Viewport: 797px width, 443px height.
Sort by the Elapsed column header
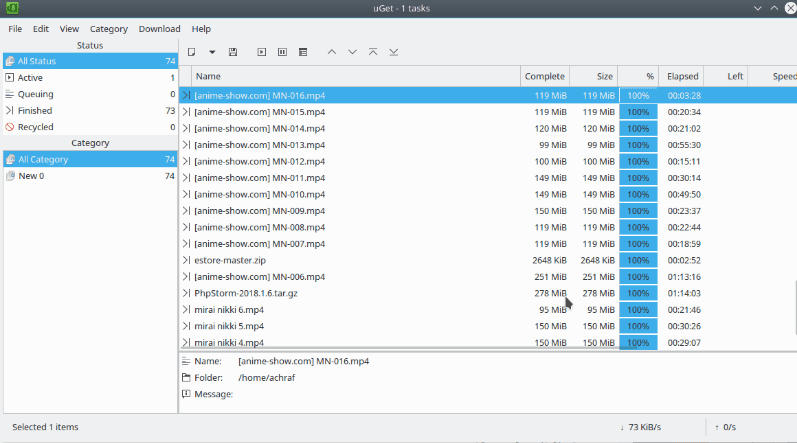point(682,76)
